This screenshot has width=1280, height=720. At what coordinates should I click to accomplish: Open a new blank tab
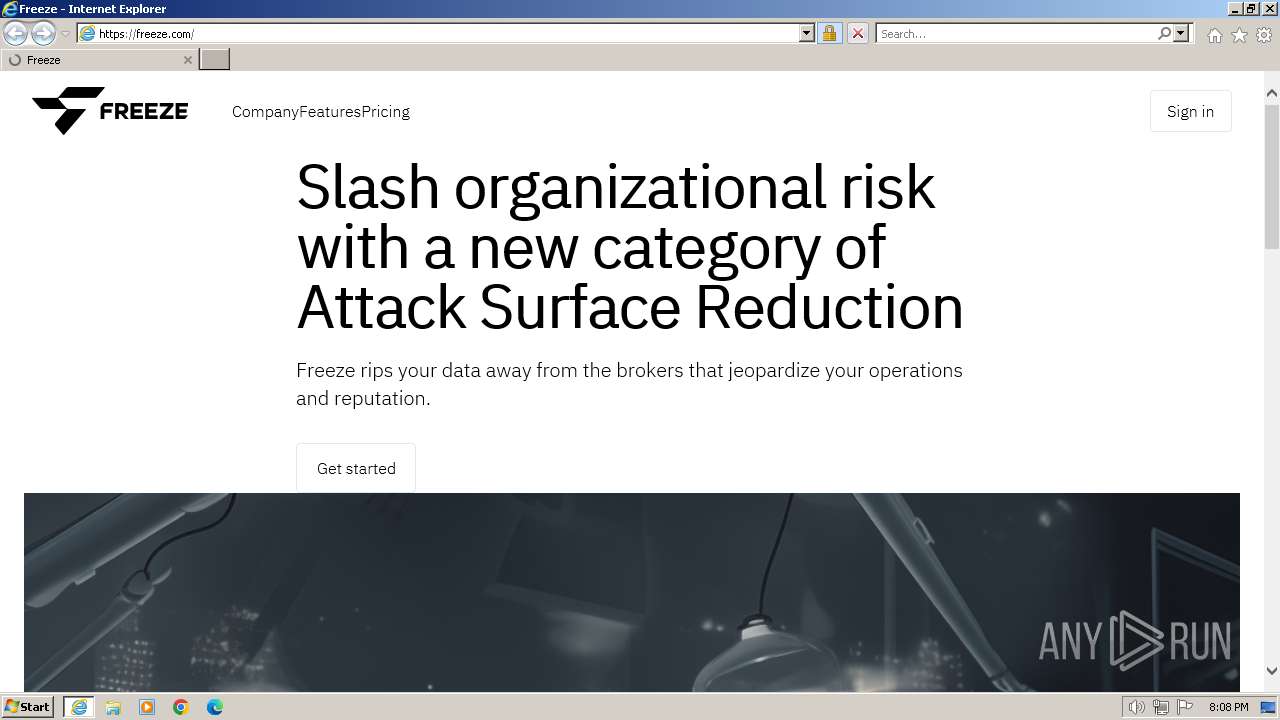(x=215, y=60)
